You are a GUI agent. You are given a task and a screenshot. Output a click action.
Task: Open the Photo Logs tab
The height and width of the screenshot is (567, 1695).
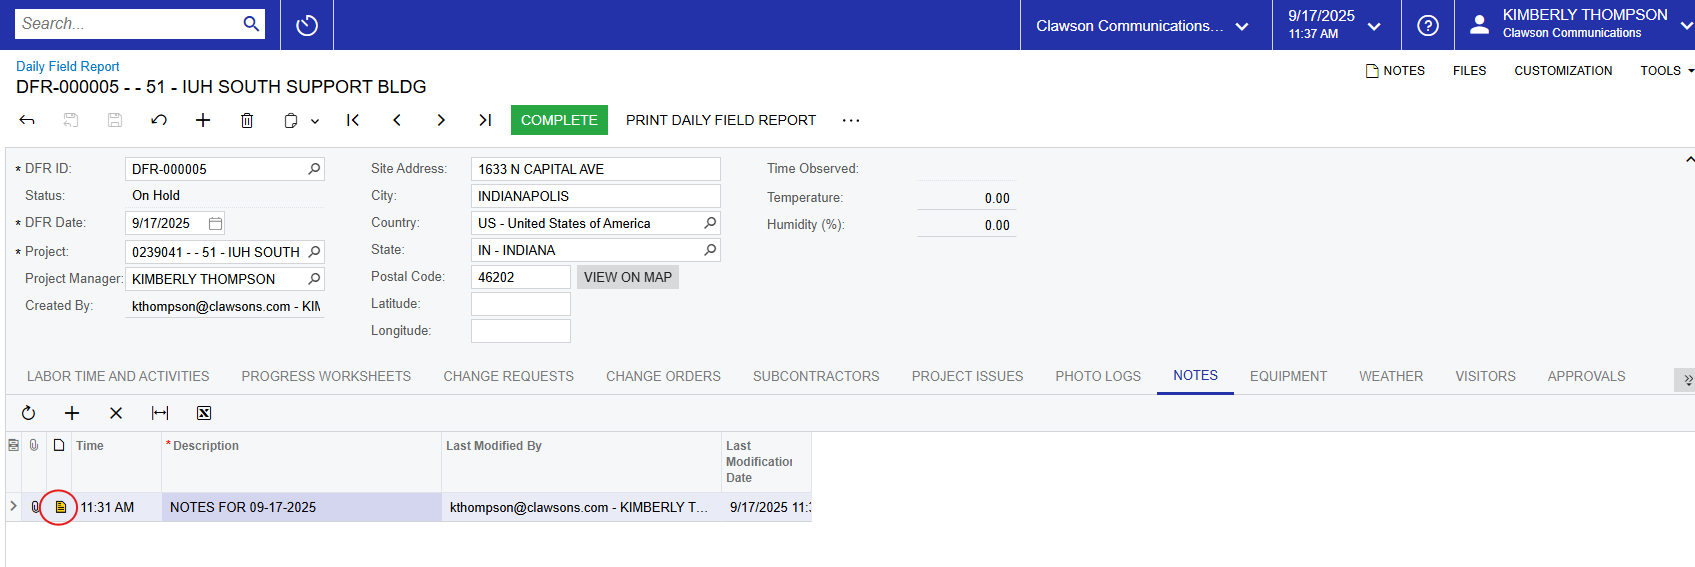pyautogui.click(x=1097, y=376)
